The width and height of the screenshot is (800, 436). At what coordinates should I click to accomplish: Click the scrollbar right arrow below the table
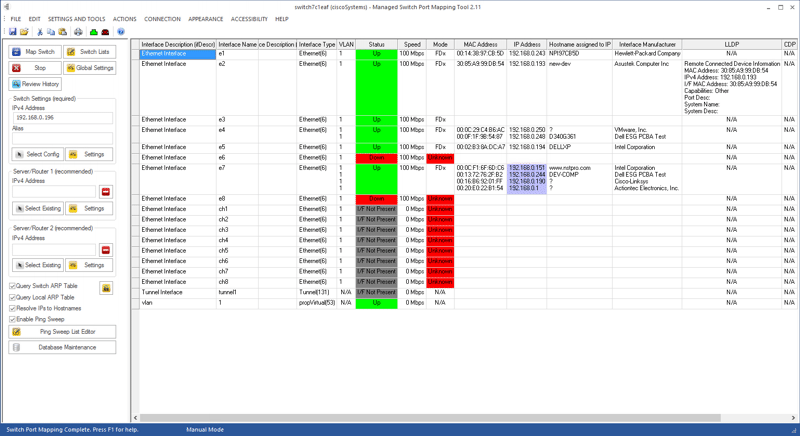[x=793, y=418]
